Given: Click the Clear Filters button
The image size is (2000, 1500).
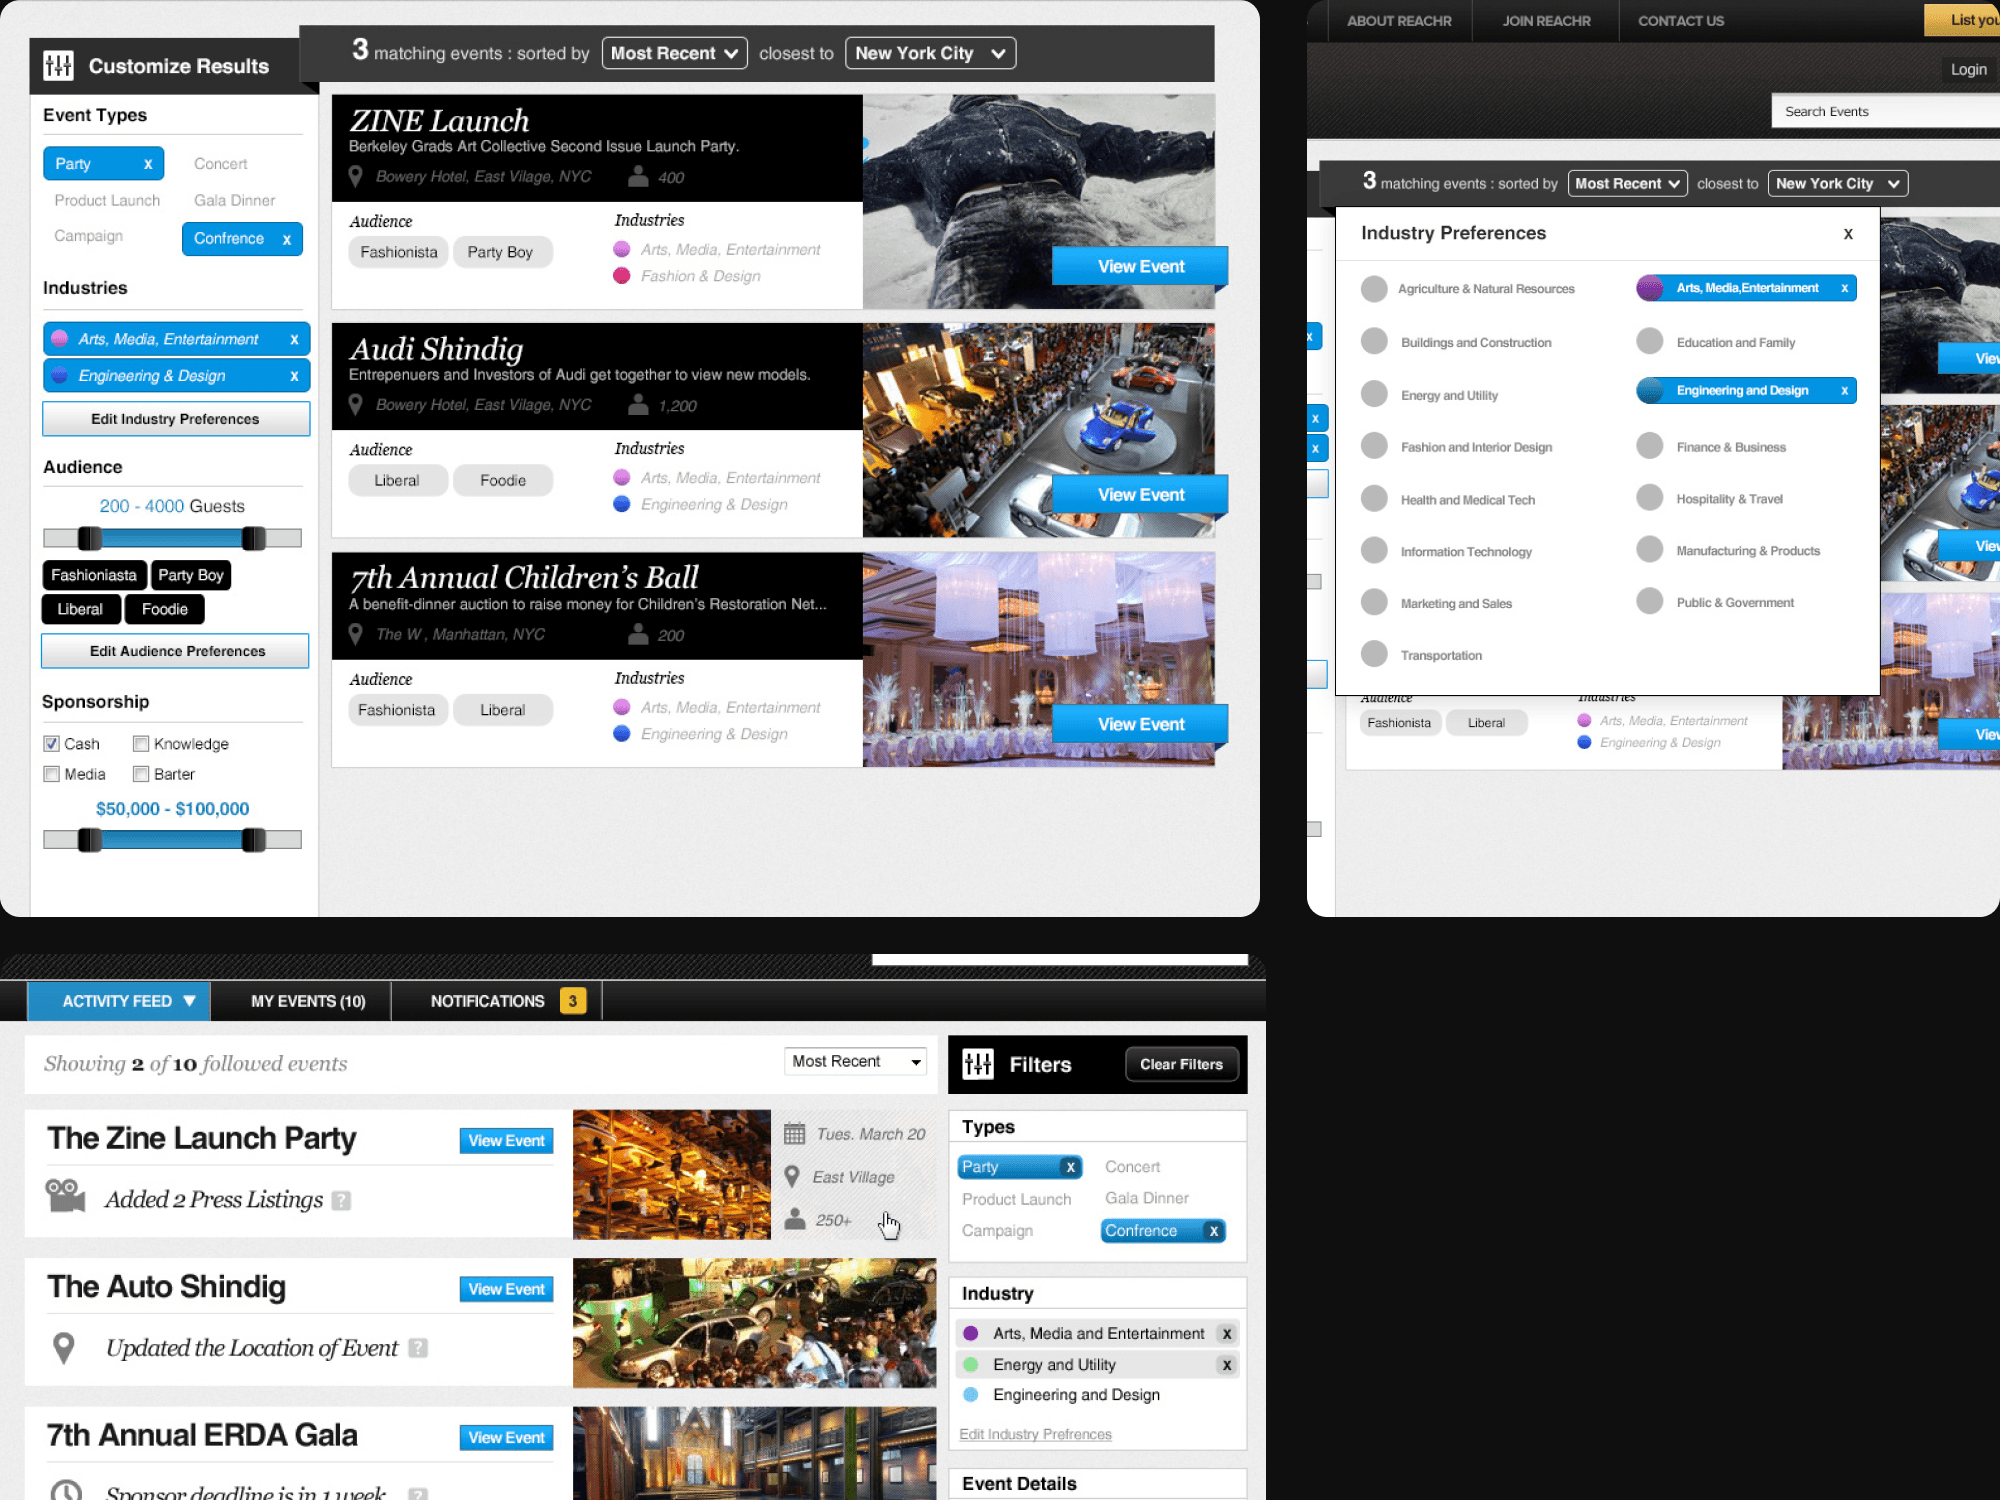Looking at the screenshot, I should pos(1181,1065).
